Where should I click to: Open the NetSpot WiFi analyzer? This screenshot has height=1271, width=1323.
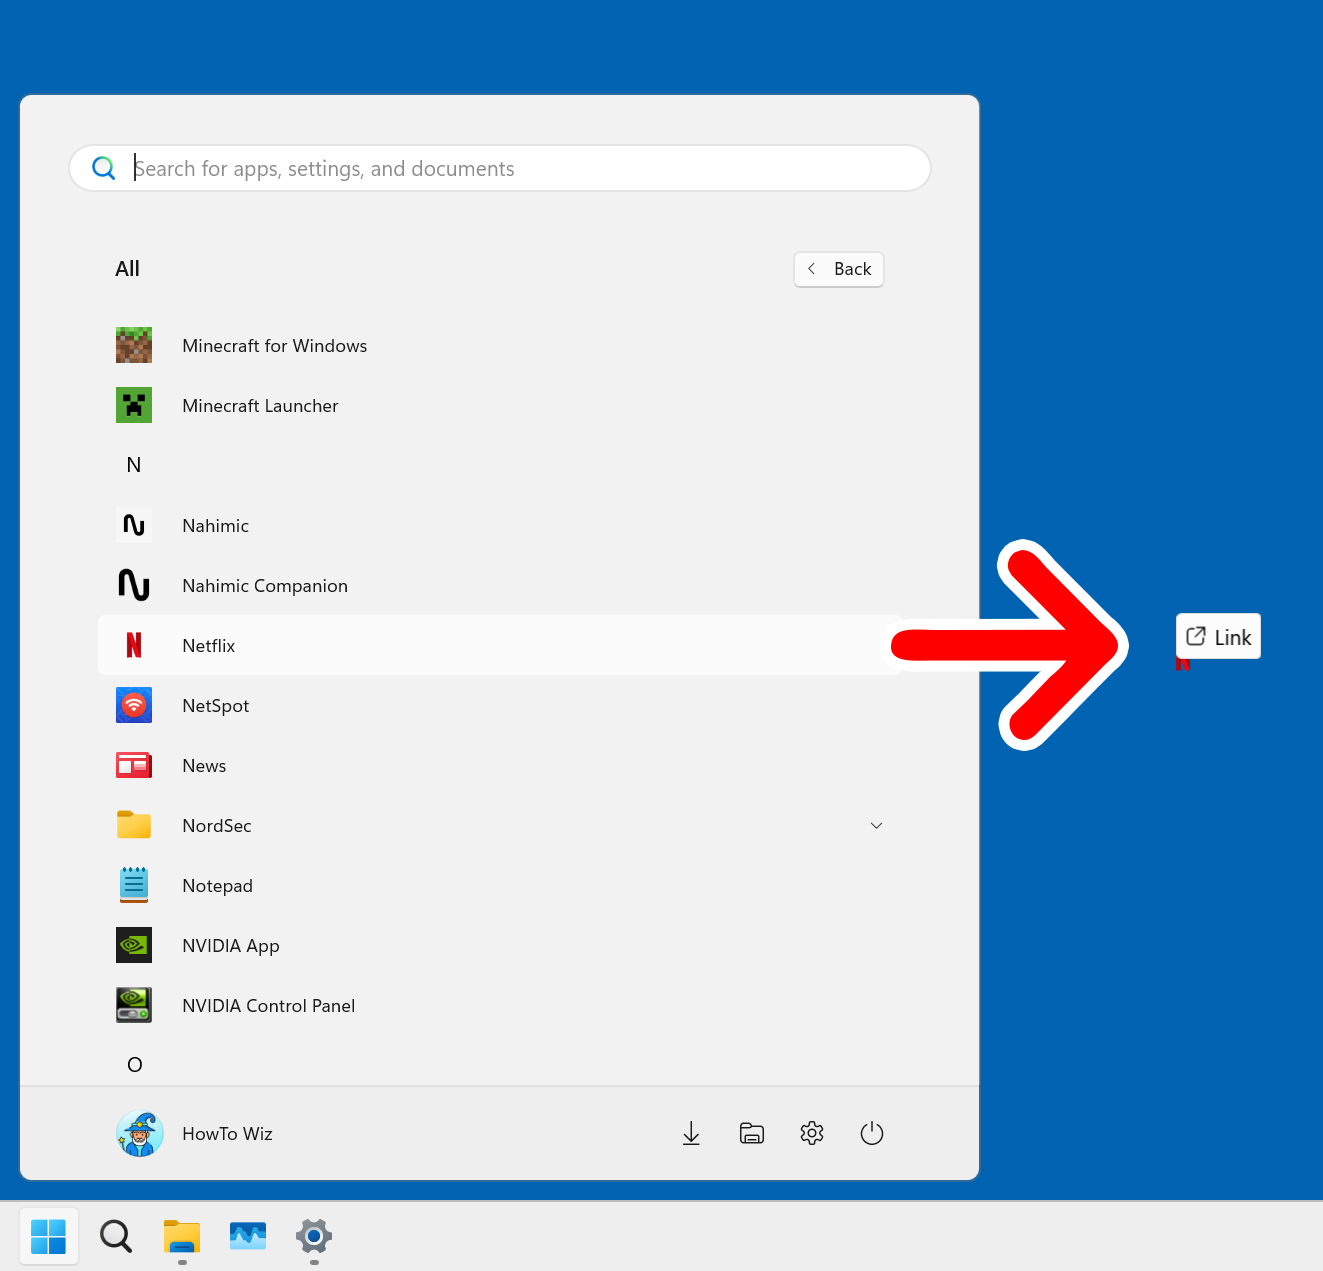pos(215,705)
